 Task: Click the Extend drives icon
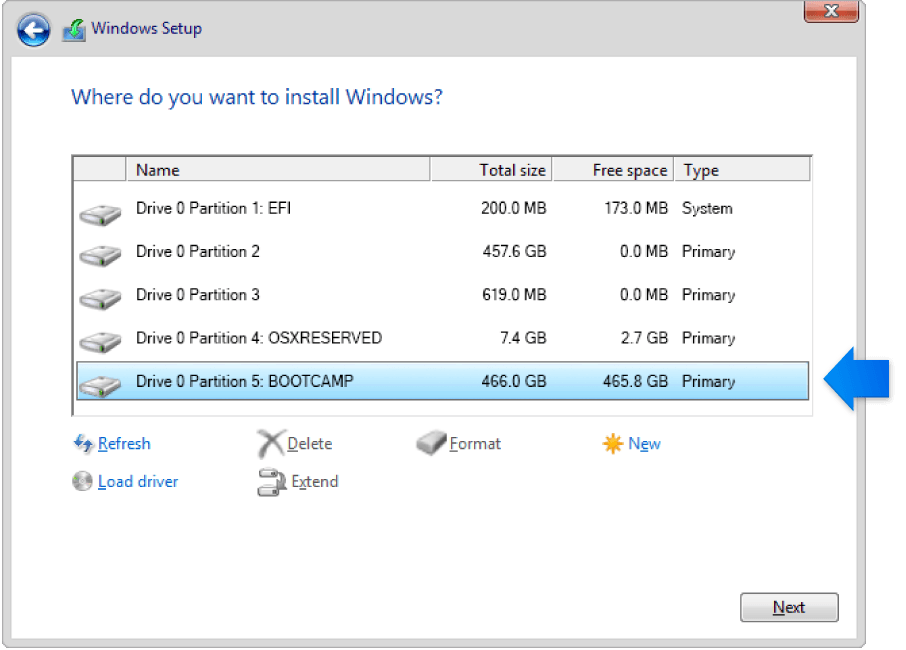click(272, 482)
